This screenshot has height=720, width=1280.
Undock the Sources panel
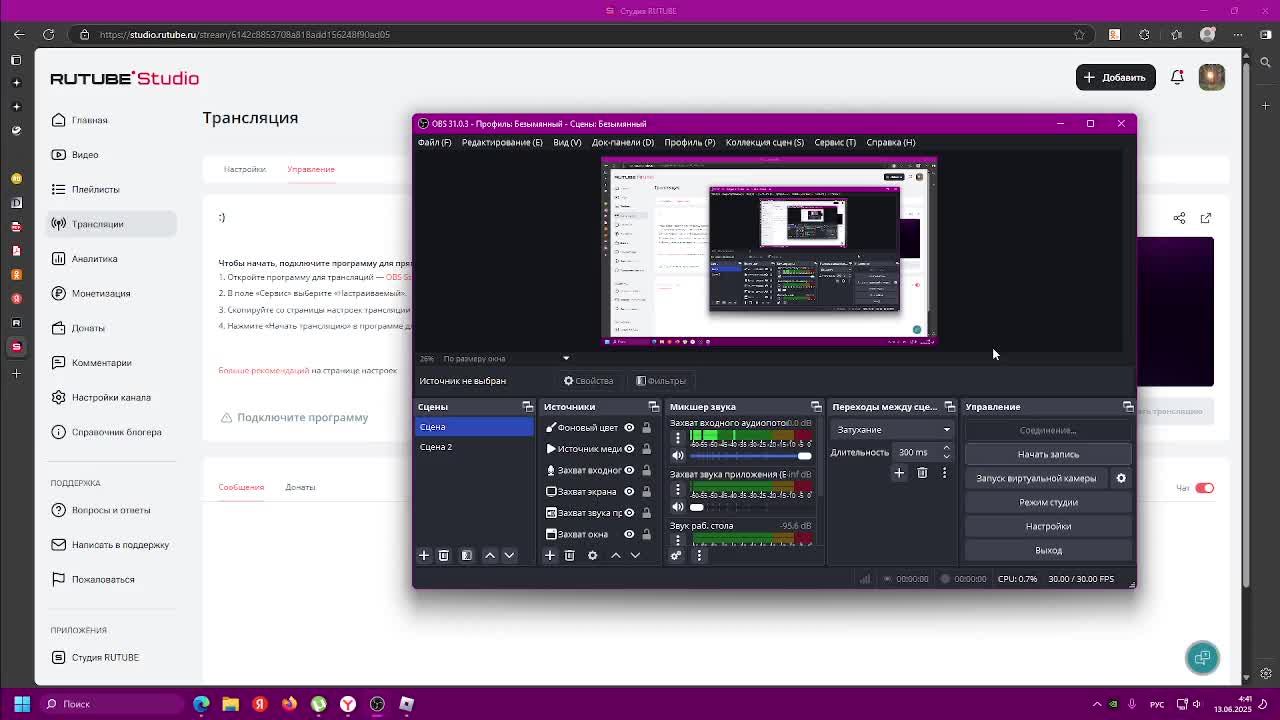coord(654,407)
